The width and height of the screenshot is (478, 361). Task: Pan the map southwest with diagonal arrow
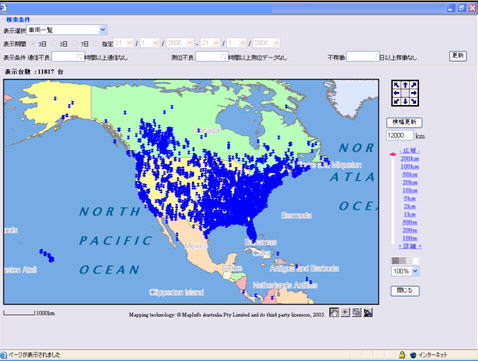[397, 101]
